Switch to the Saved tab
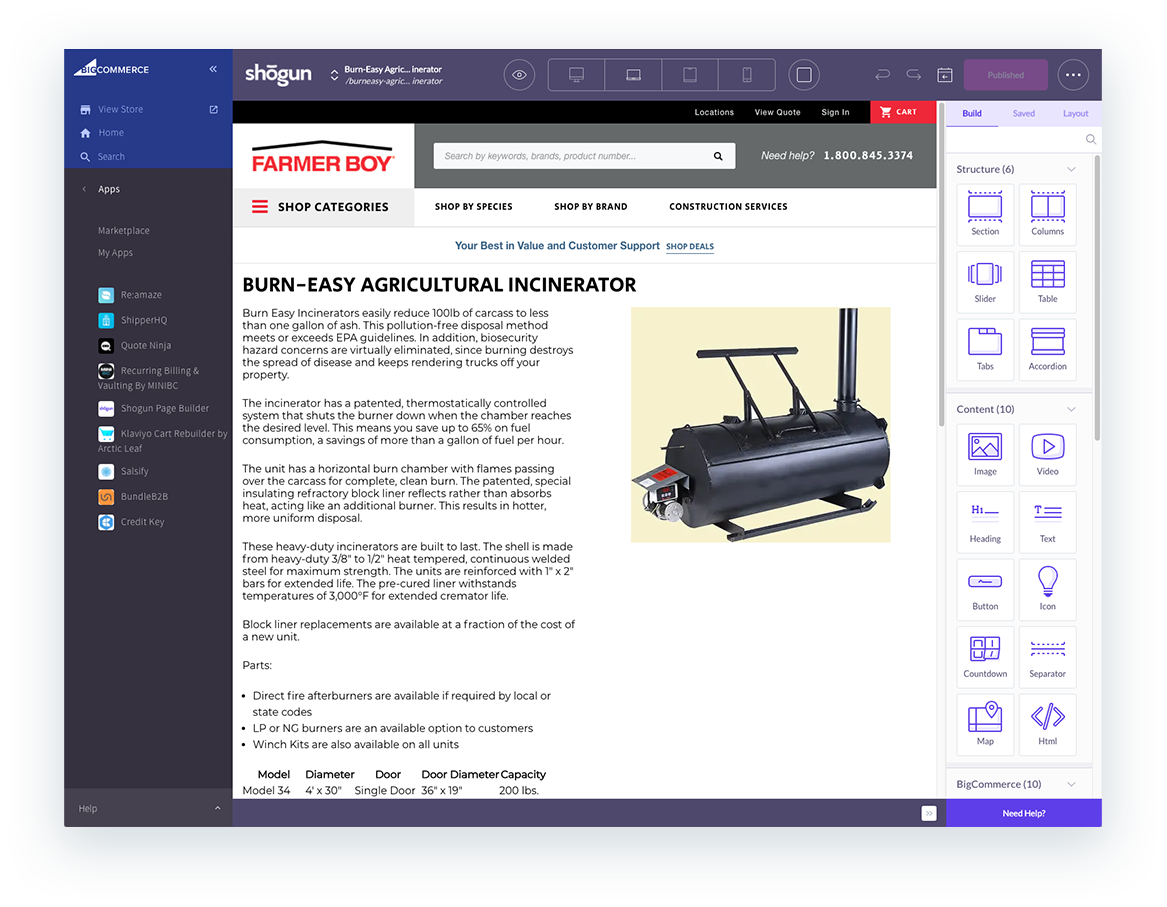 (1023, 113)
